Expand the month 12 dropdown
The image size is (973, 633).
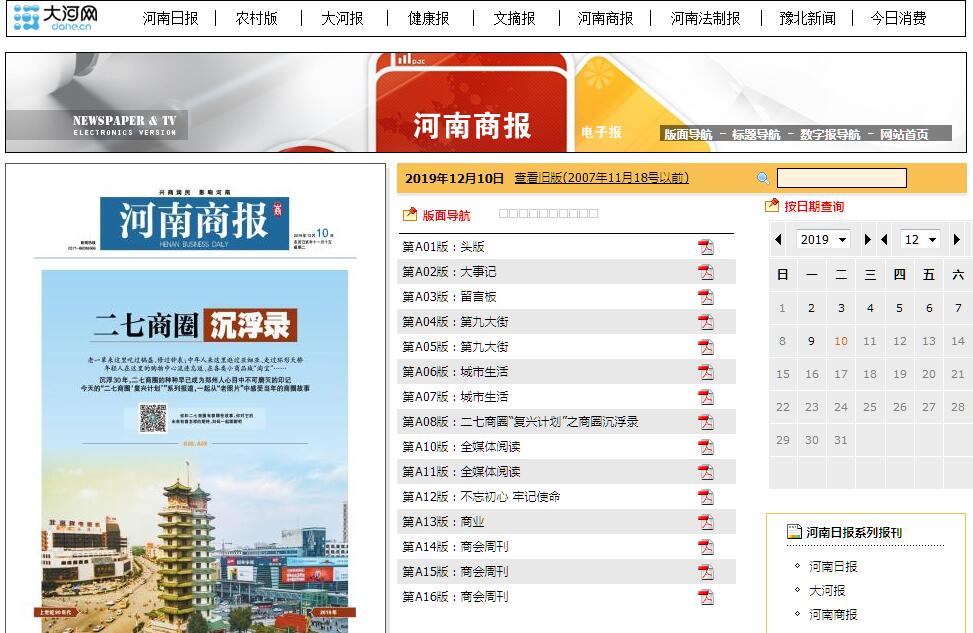click(x=920, y=240)
